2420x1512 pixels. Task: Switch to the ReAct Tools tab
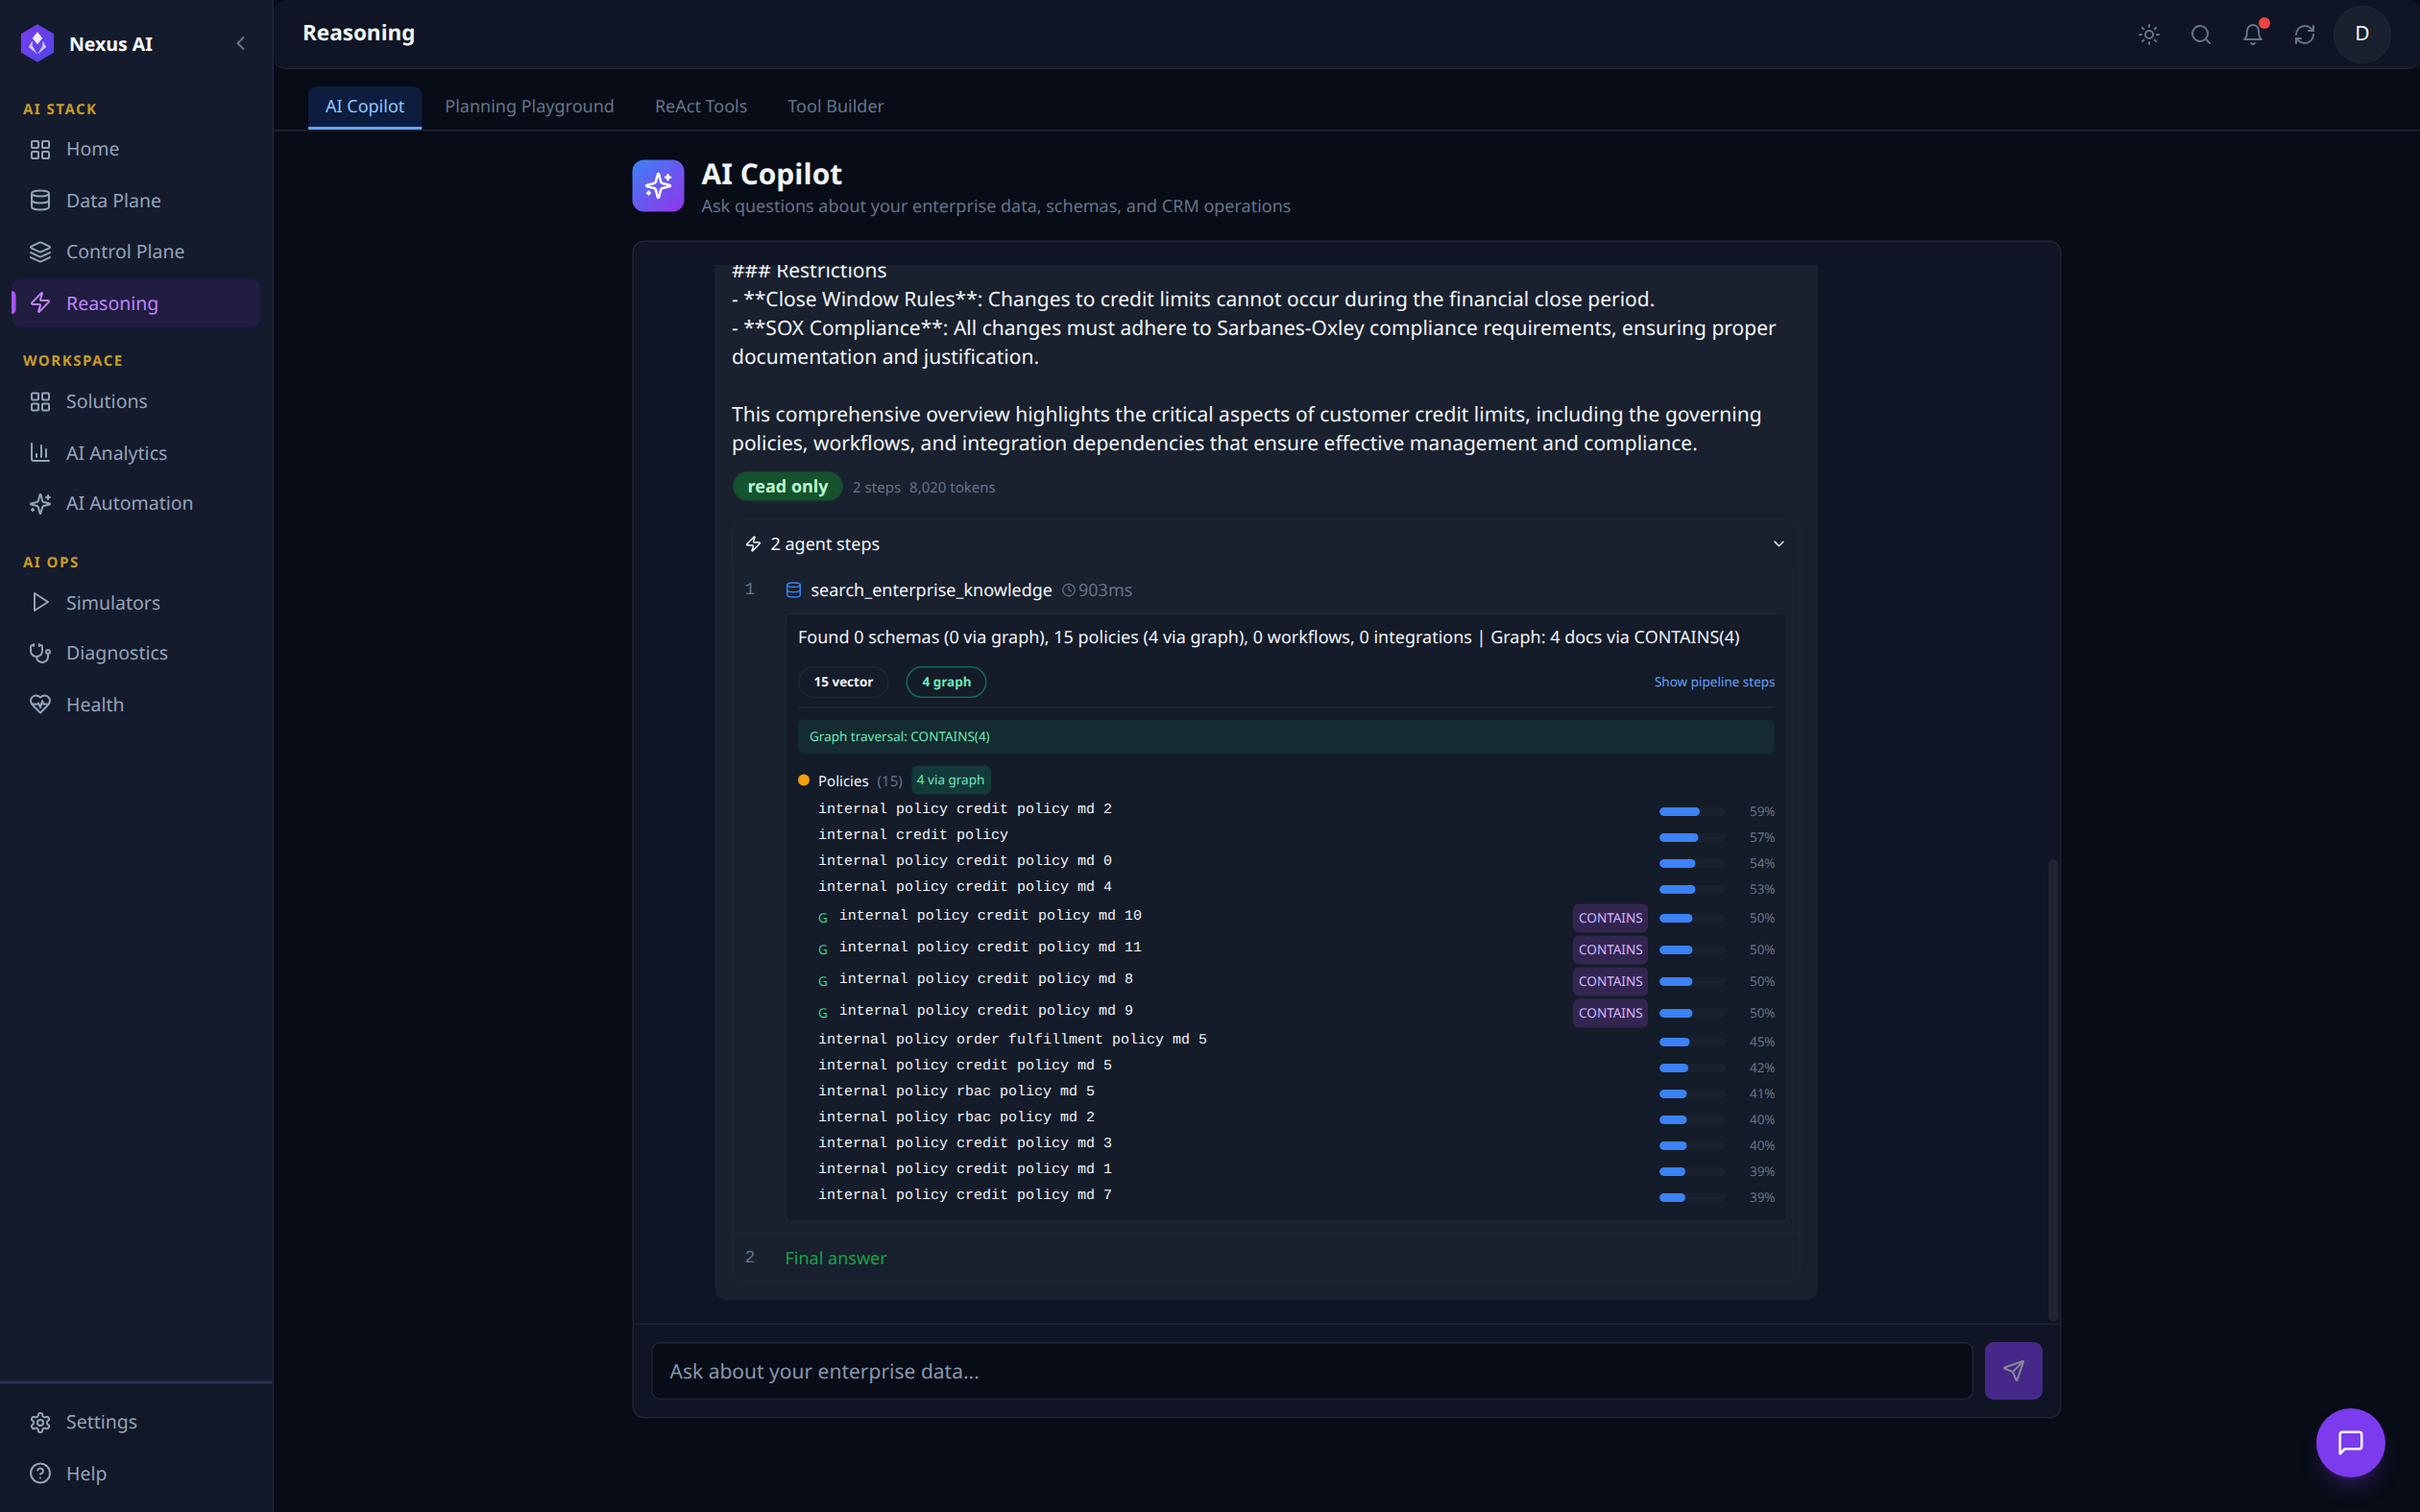[x=700, y=106]
